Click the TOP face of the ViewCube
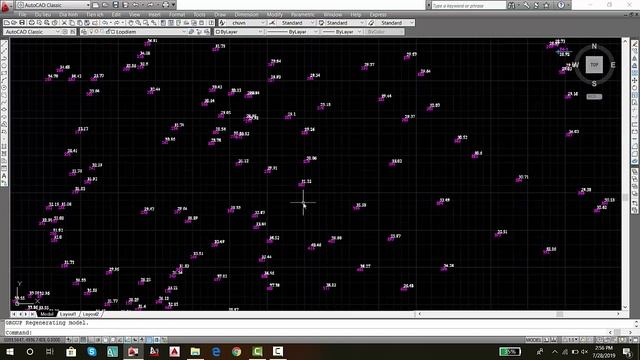This screenshot has width=640, height=360. [594, 65]
